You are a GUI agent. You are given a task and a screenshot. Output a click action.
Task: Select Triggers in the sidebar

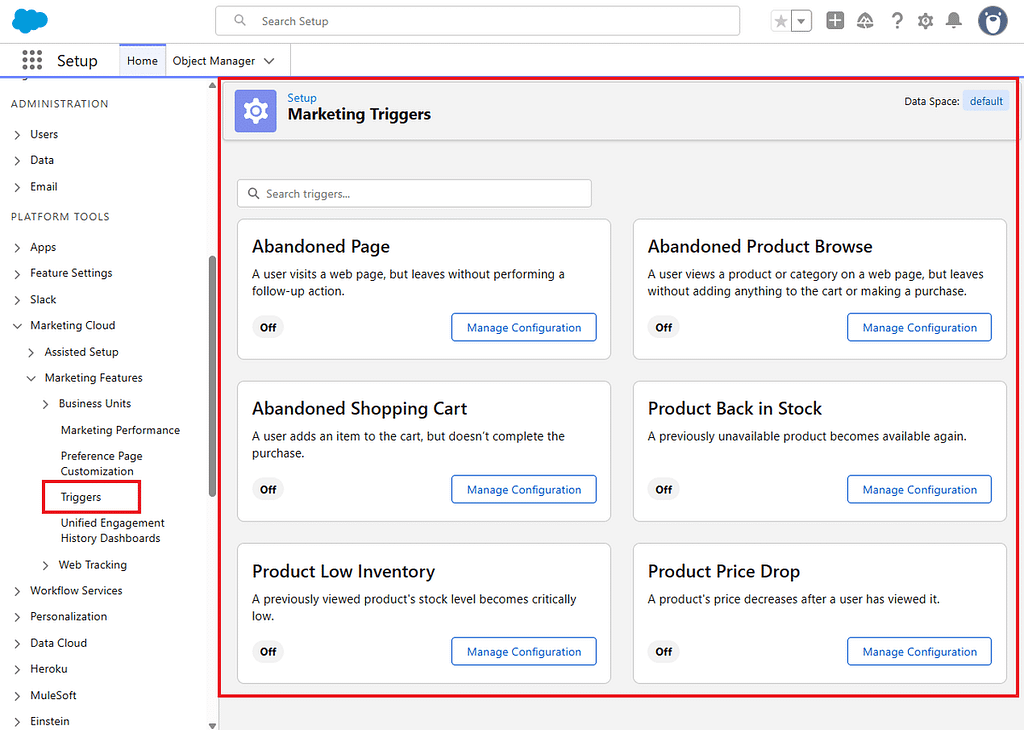click(81, 497)
